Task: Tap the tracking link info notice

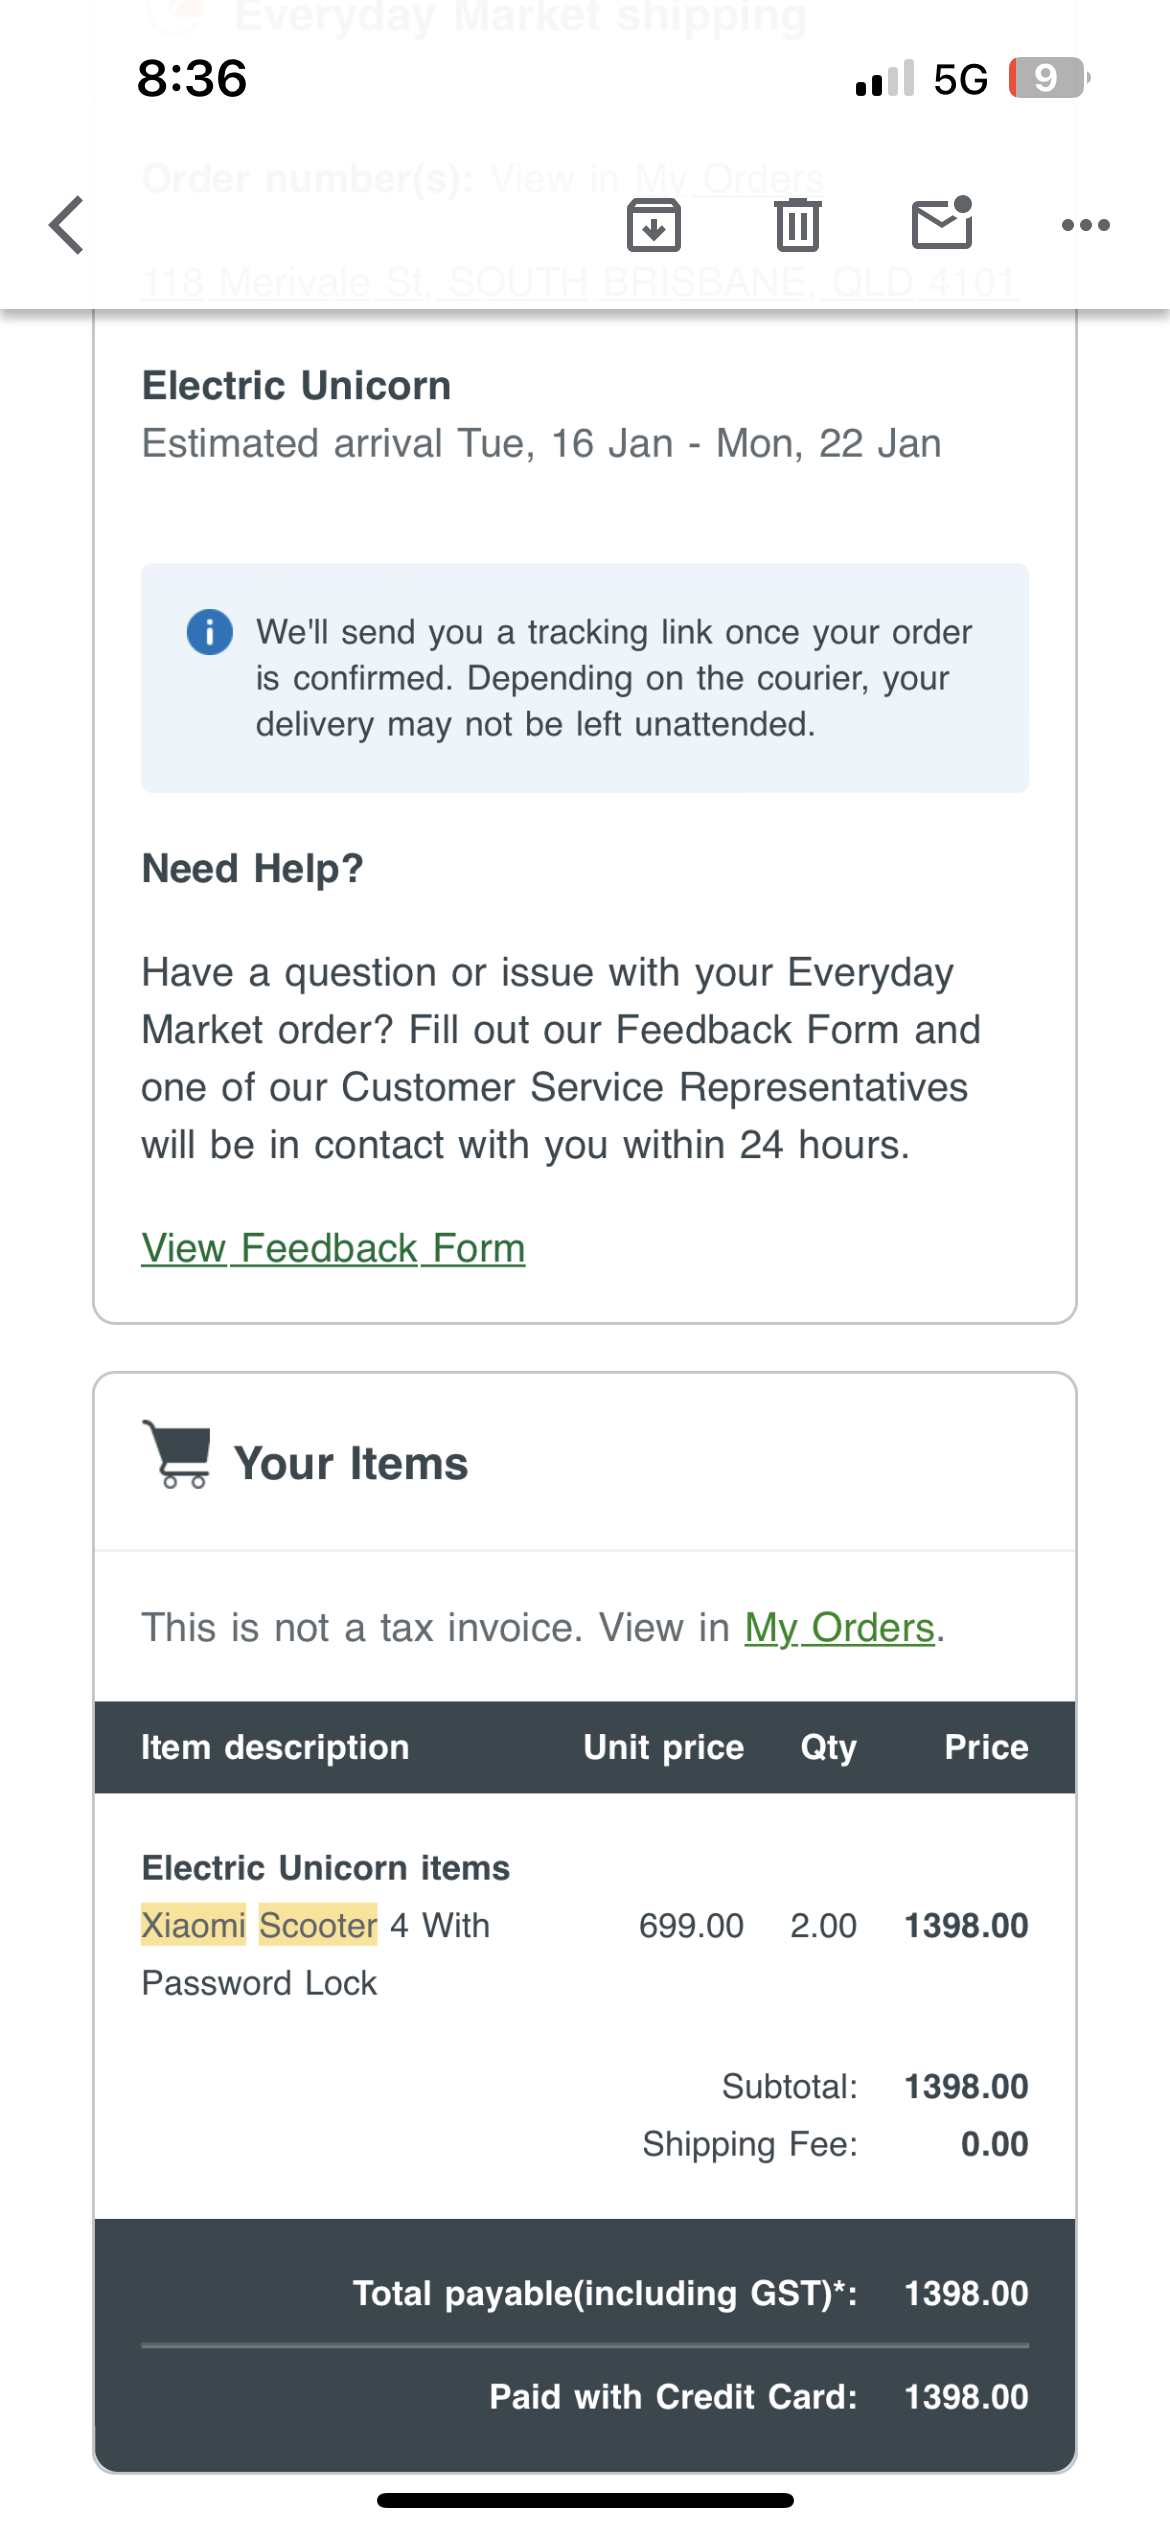Action: (585, 678)
